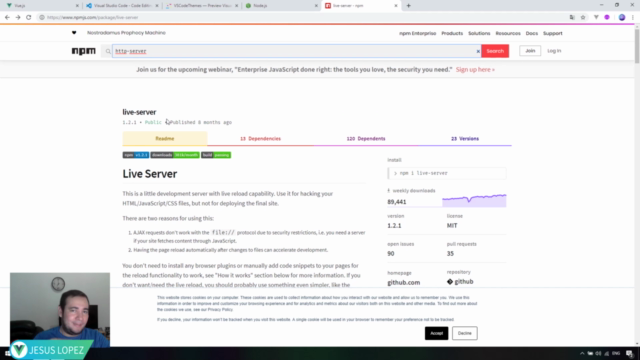The image size is (640, 360).
Task: Click the Join button
Action: point(530,51)
